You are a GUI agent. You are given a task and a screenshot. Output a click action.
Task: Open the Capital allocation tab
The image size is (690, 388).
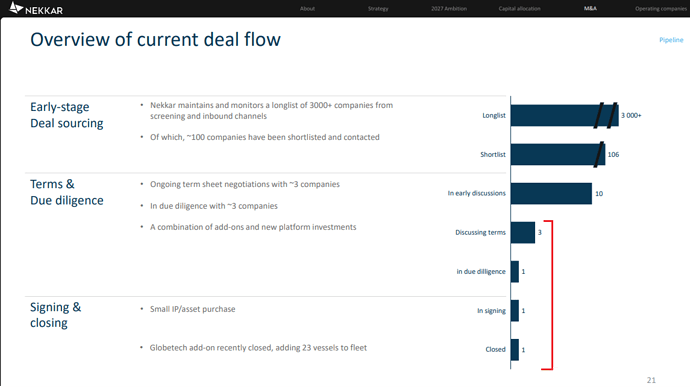(x=519, y=8)
